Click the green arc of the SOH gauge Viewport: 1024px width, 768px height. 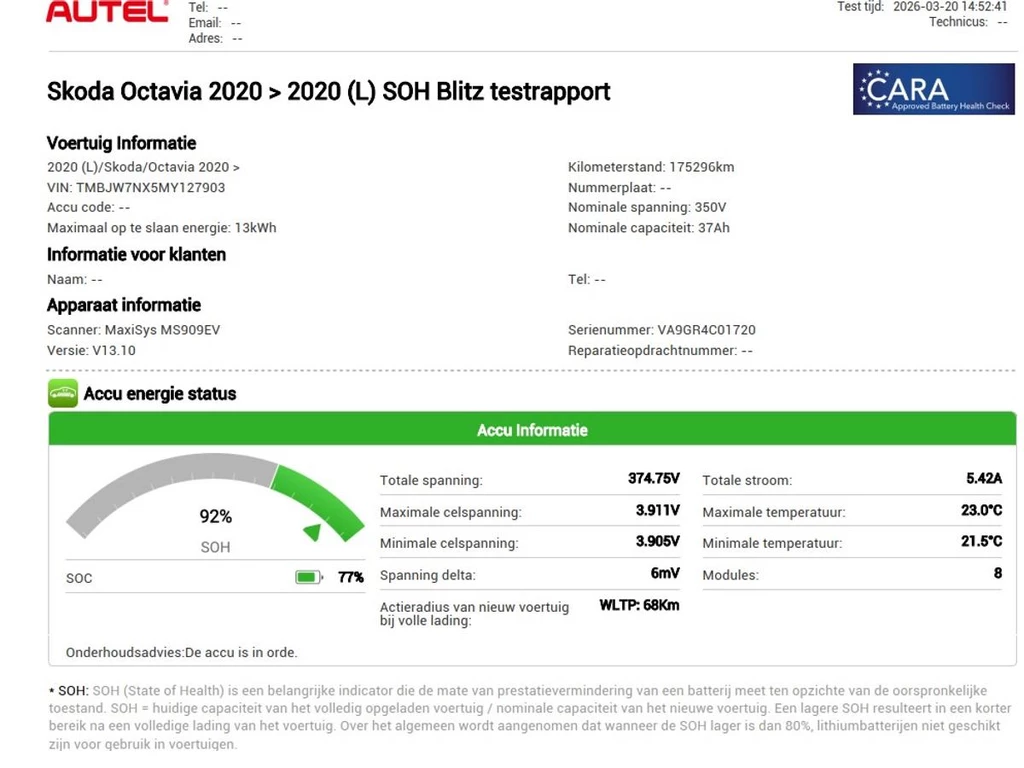325,496
